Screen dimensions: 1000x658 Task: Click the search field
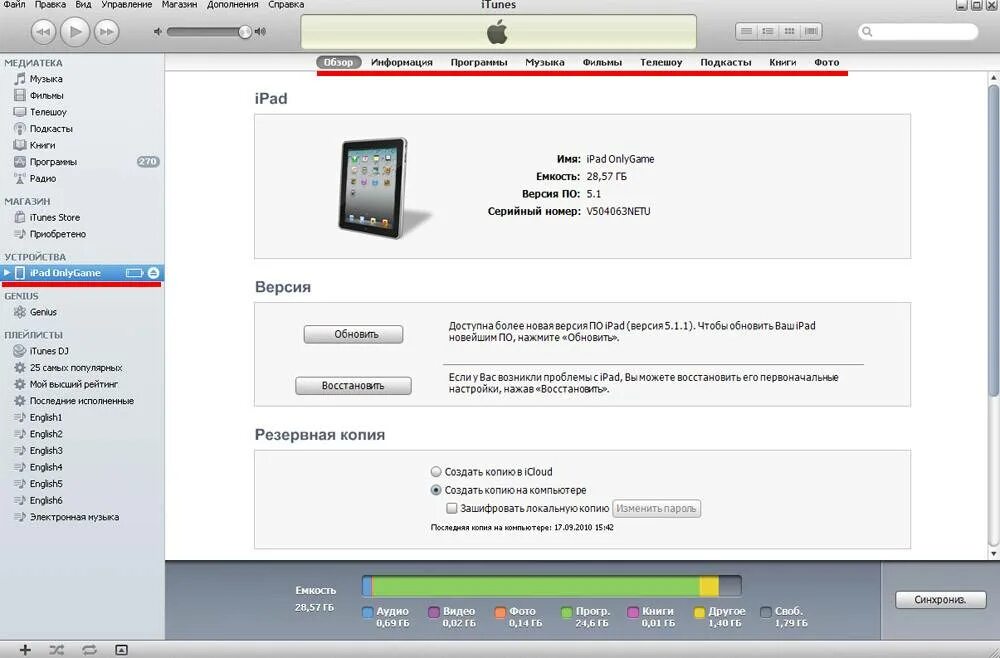(x=918, y=31)
